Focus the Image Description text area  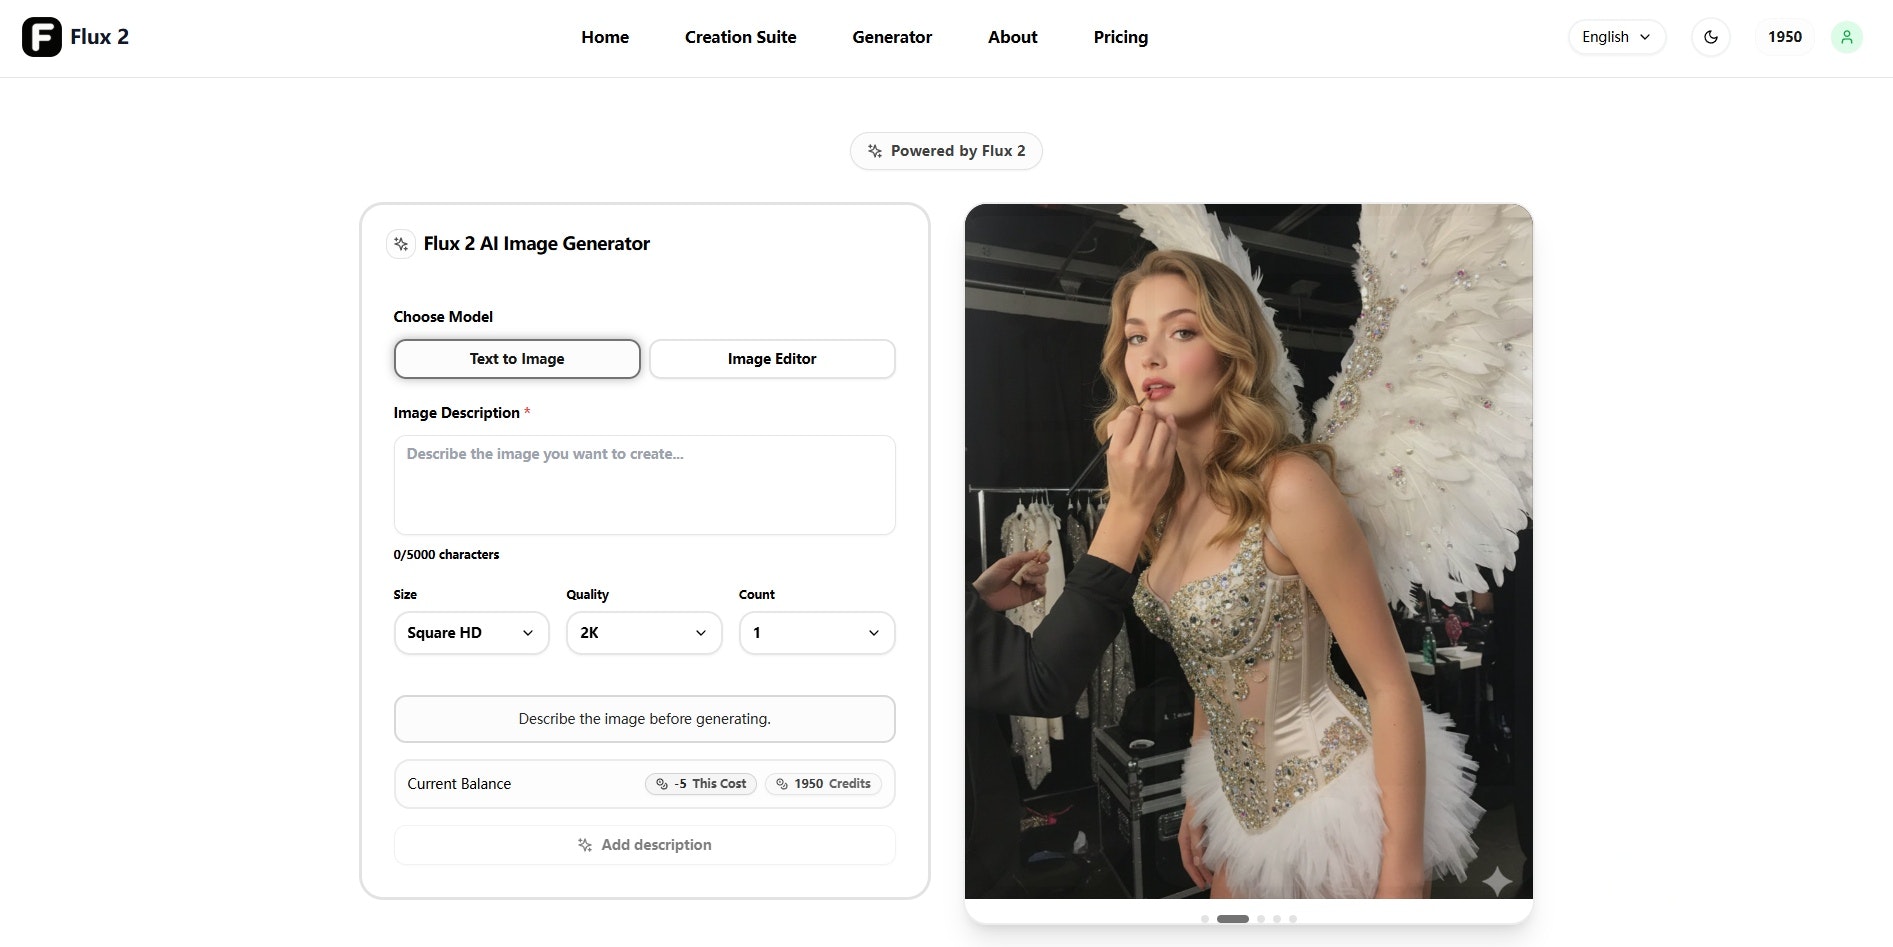tap(644, 485)
